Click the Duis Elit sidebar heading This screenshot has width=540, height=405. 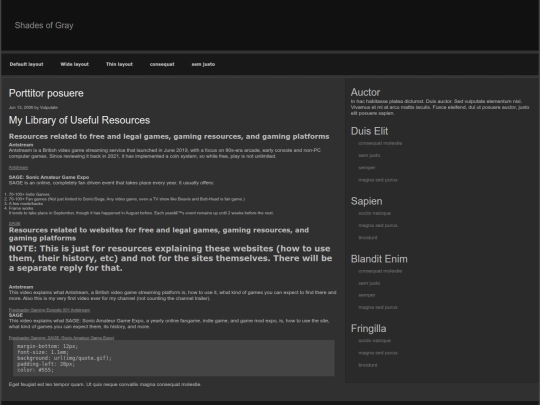point(369,131)
